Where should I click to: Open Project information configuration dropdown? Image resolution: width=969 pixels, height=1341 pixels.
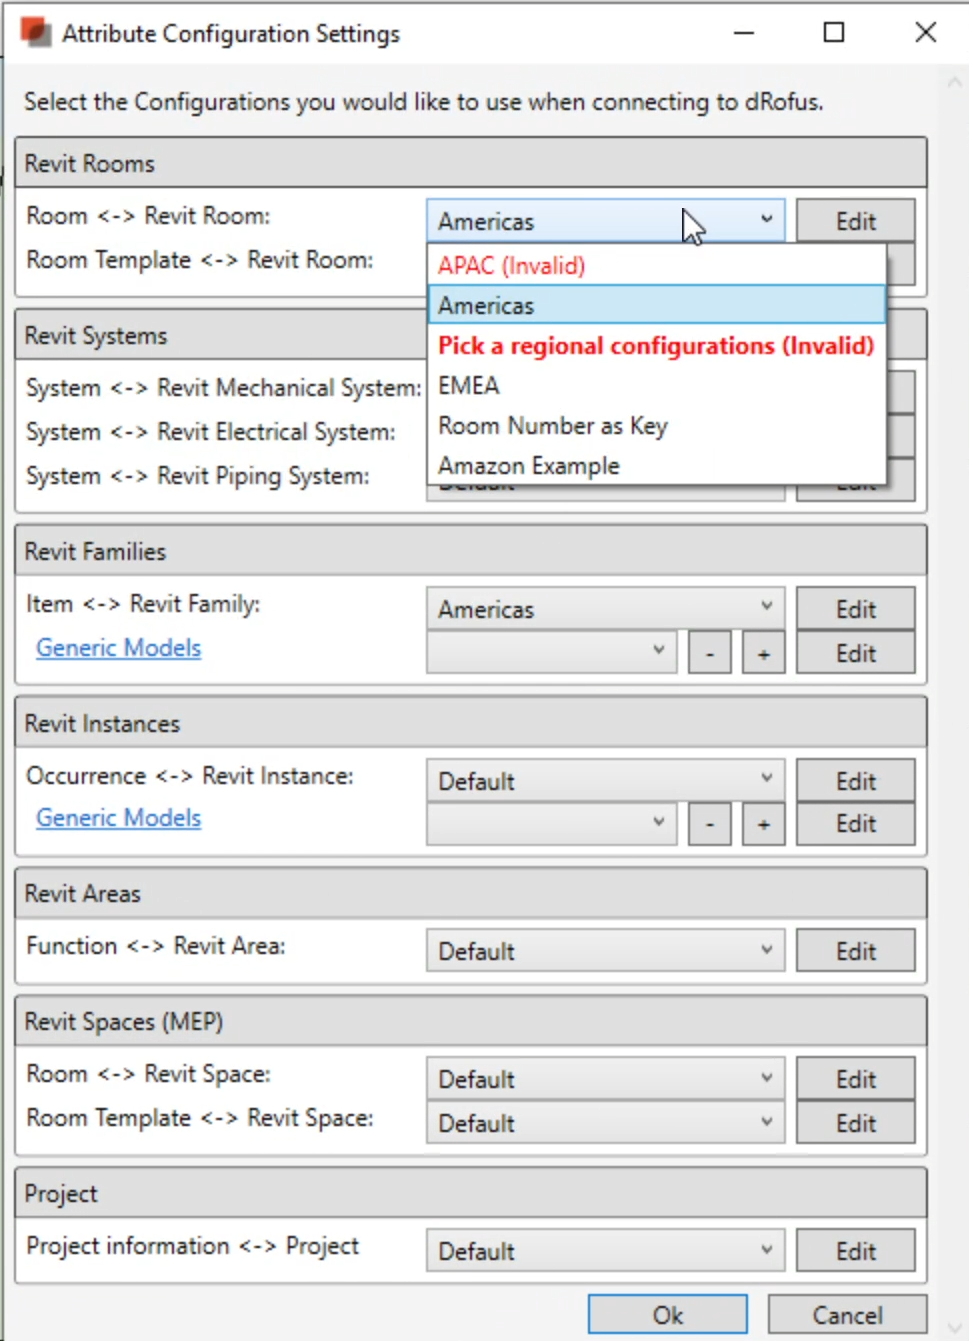[605, 1251]
